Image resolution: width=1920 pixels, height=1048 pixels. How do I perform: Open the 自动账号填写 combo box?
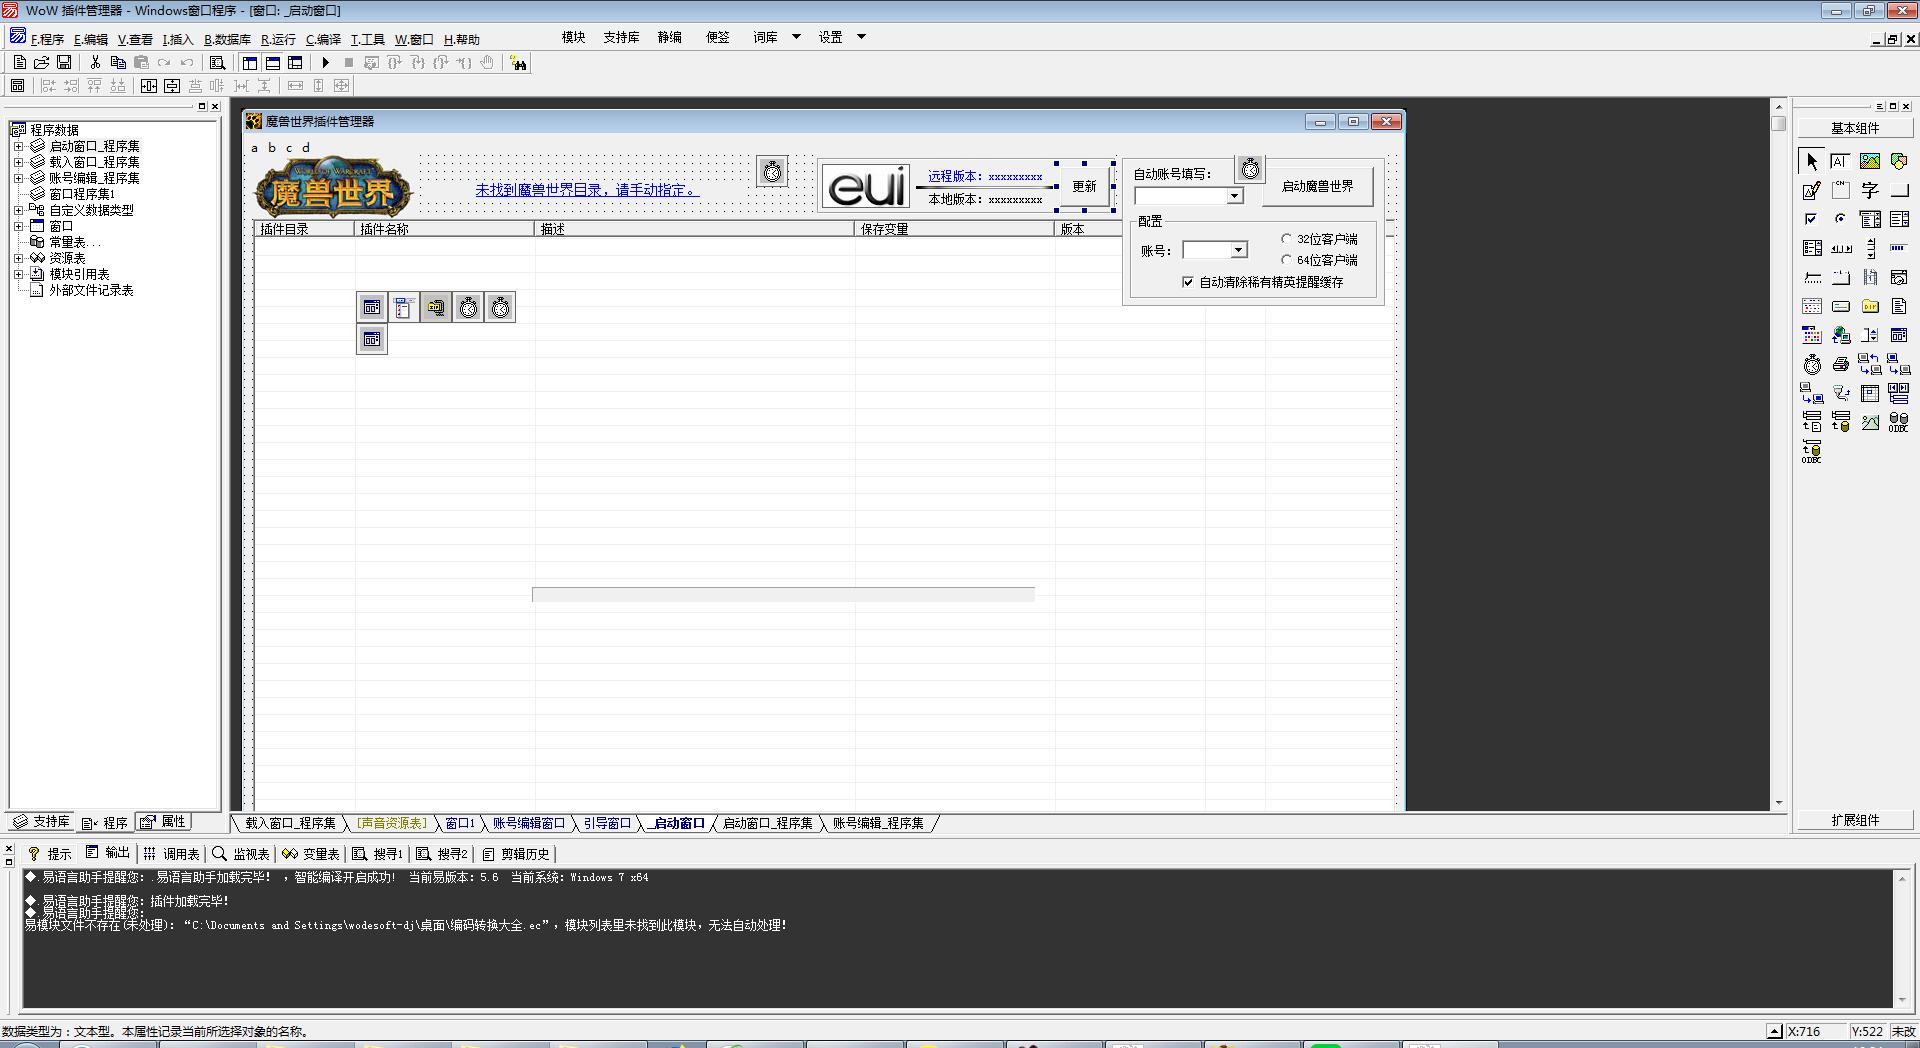click(x=1235, y=196)
